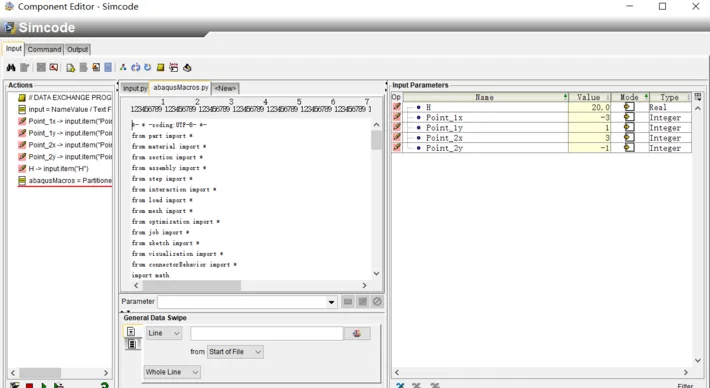Click the code editor horizontal scrollbar thumb
This screenshot has height=388, width=710.
192,286
